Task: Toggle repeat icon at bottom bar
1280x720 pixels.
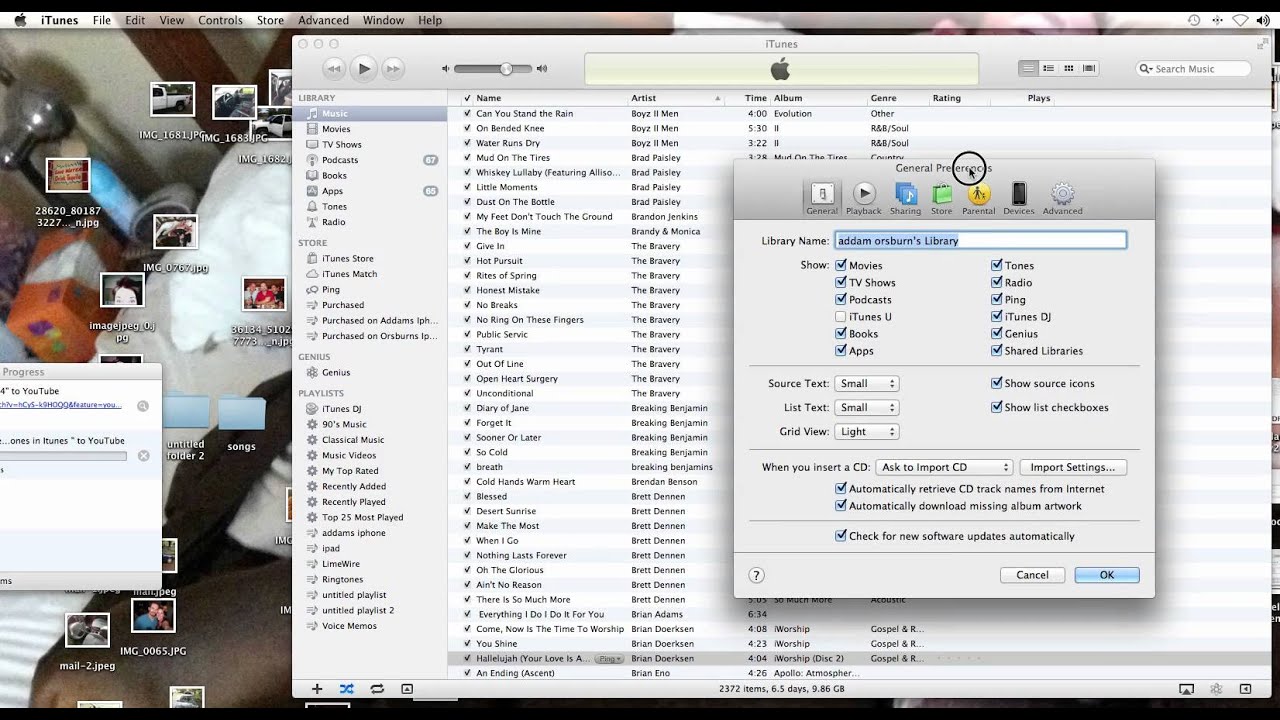Action: [x=377, y=689]
